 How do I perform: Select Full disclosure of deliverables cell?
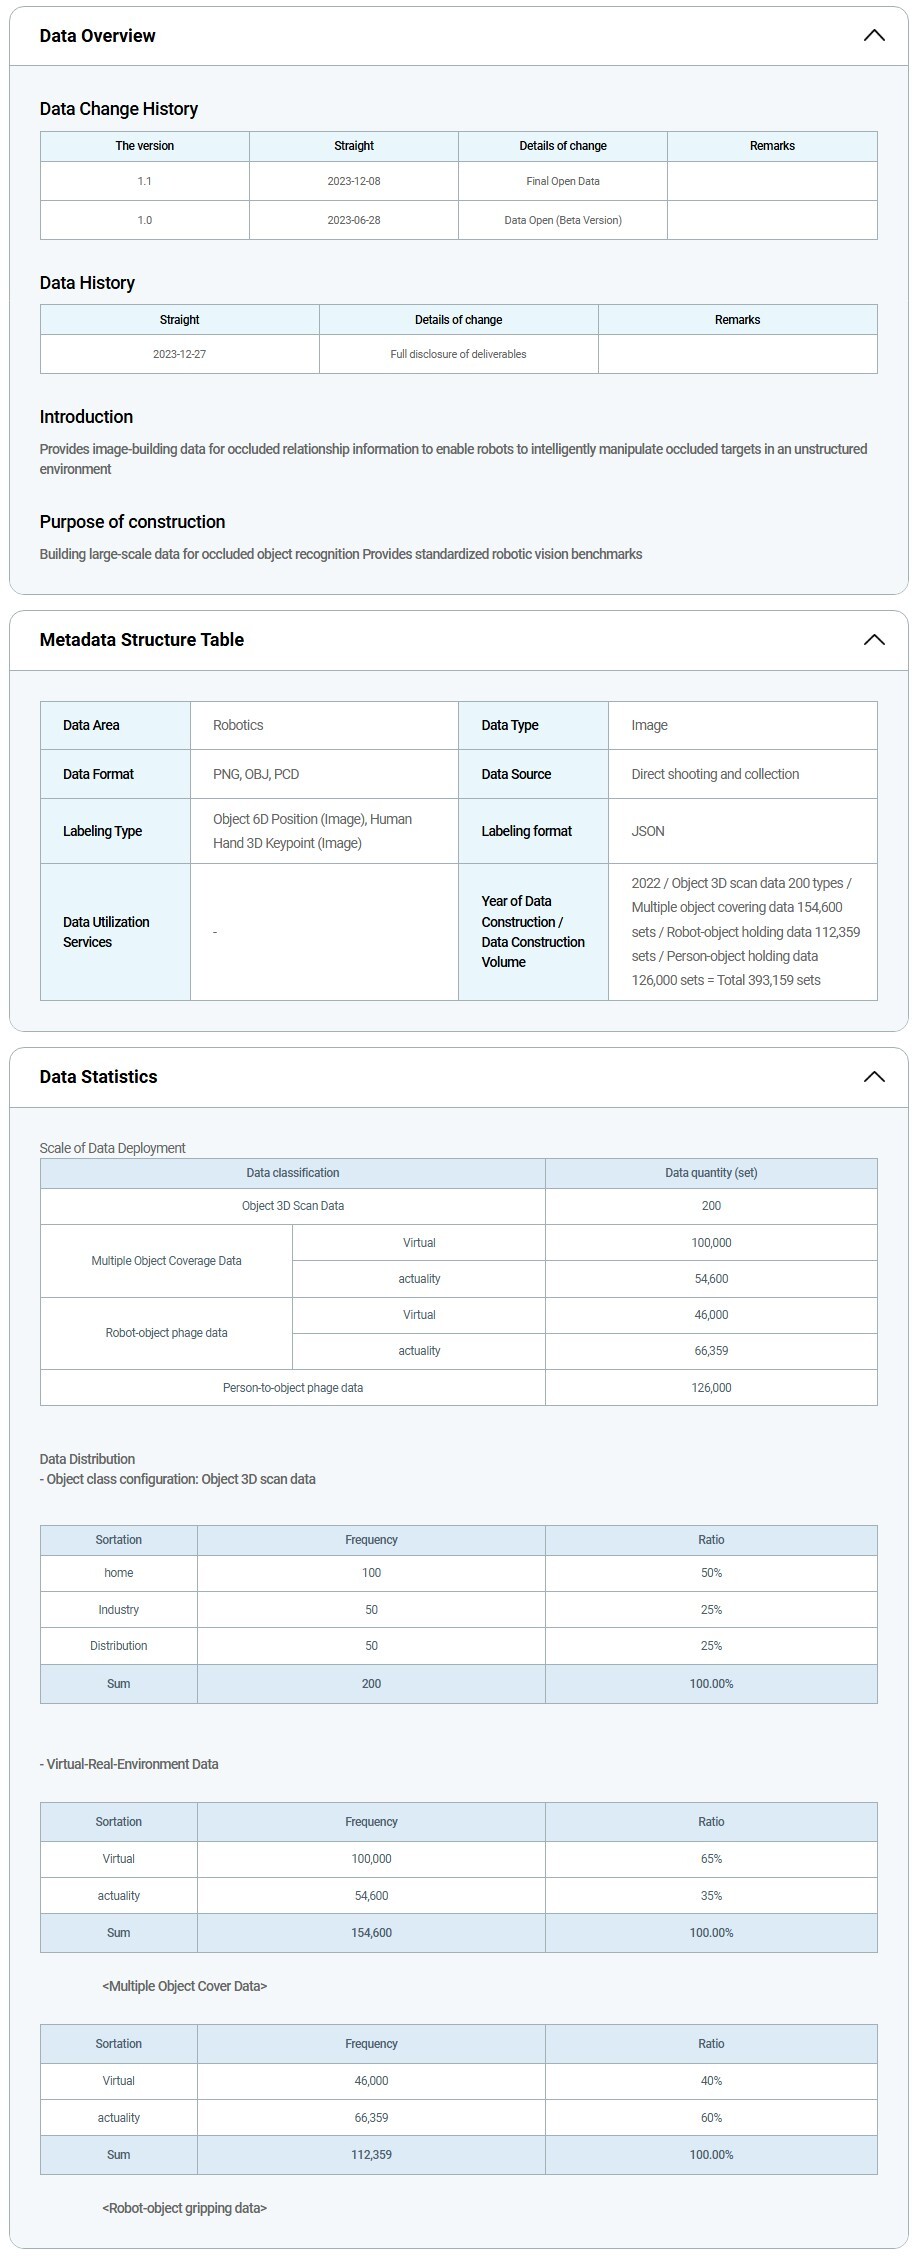pyautogui.click(x=458, y=354)
